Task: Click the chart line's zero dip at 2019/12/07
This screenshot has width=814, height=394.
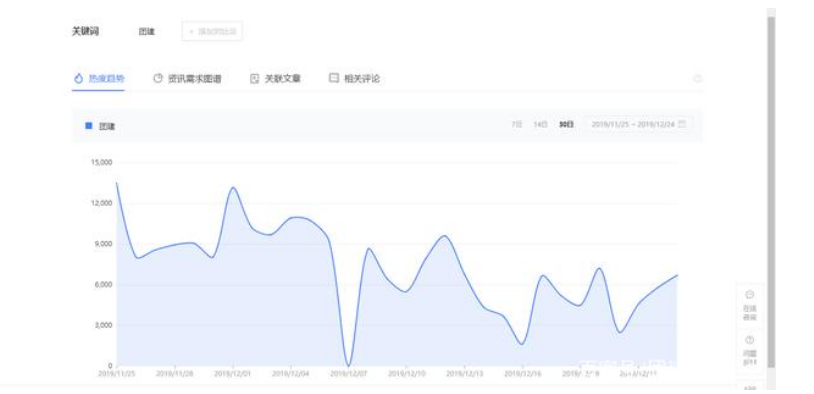Action: pos(348,364)
